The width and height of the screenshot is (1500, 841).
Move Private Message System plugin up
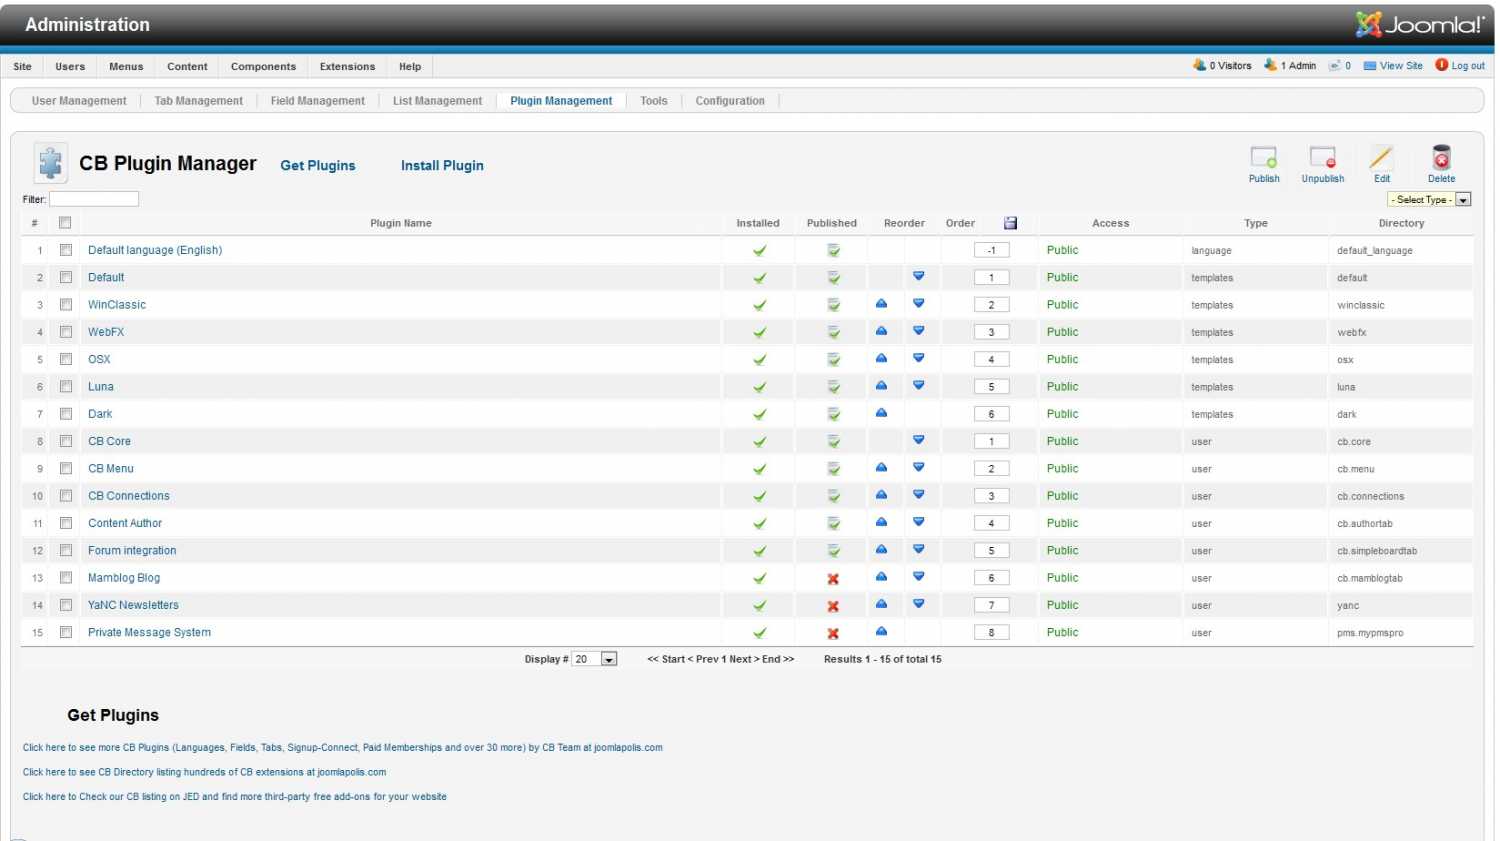(x=881, y=632)
